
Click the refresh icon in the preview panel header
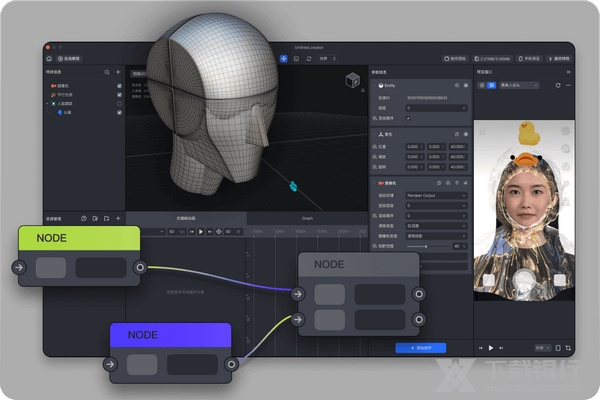click(558, 86)
